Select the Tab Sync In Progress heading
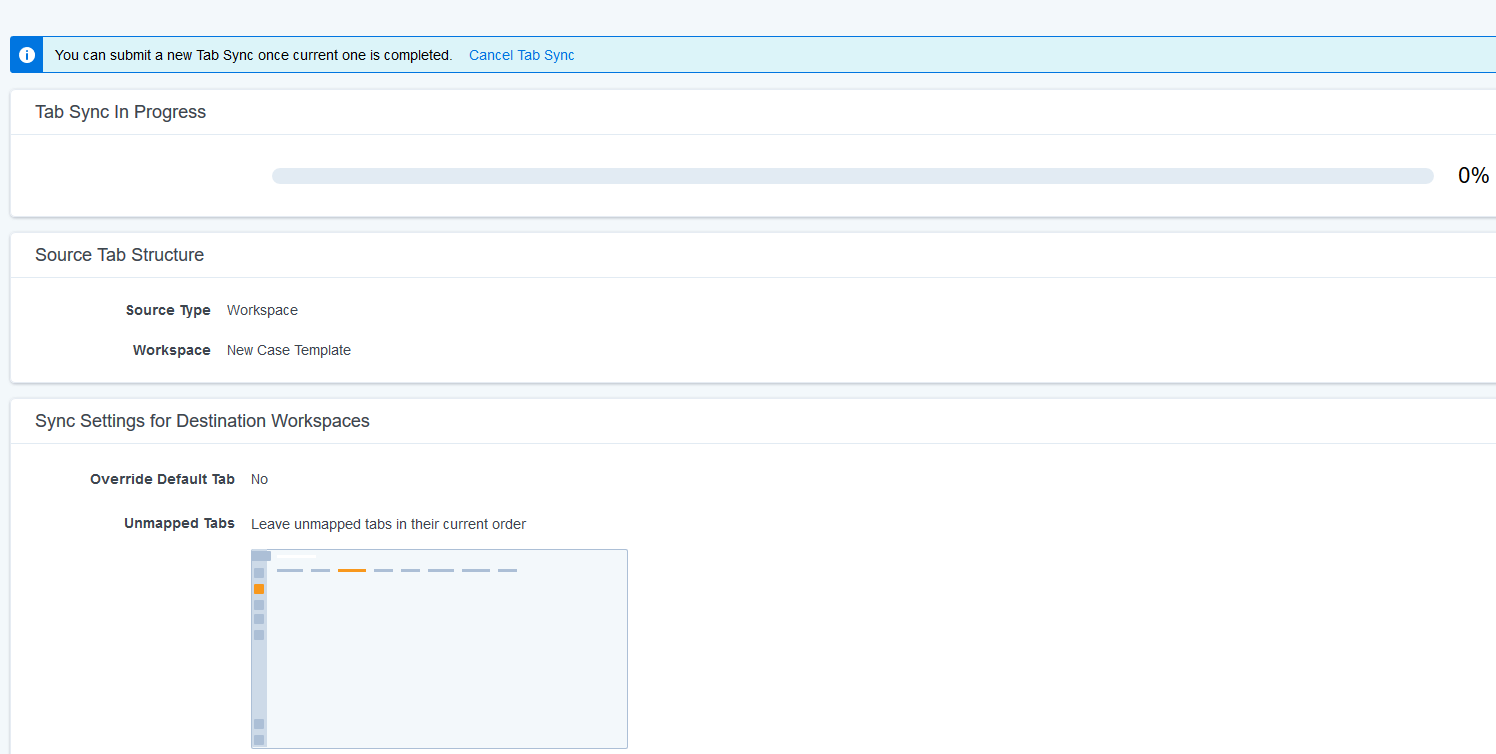 (120, 112)
